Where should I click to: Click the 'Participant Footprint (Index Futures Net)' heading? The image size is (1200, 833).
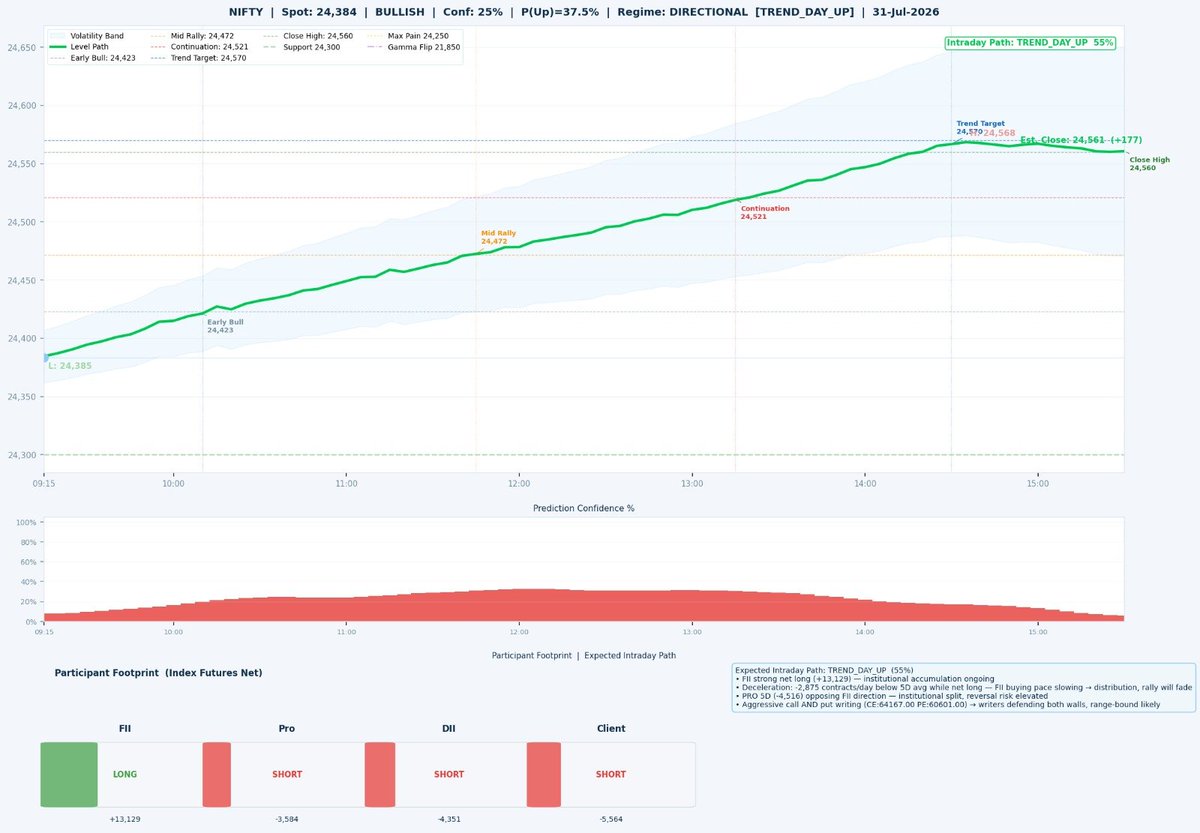click(158, 673)
